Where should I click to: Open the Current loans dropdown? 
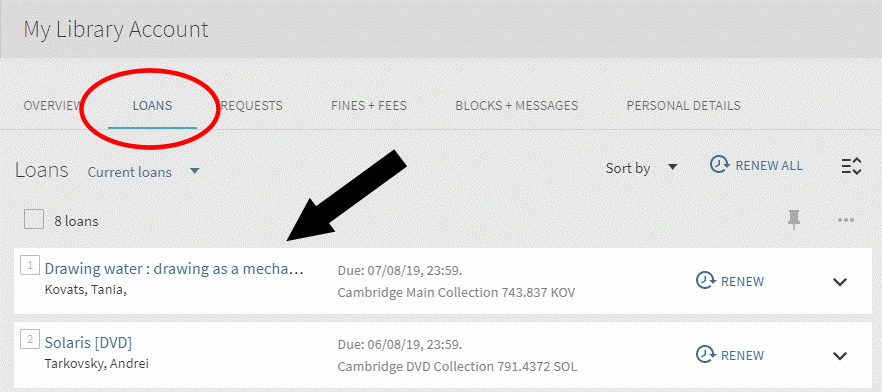click(143, 172)
